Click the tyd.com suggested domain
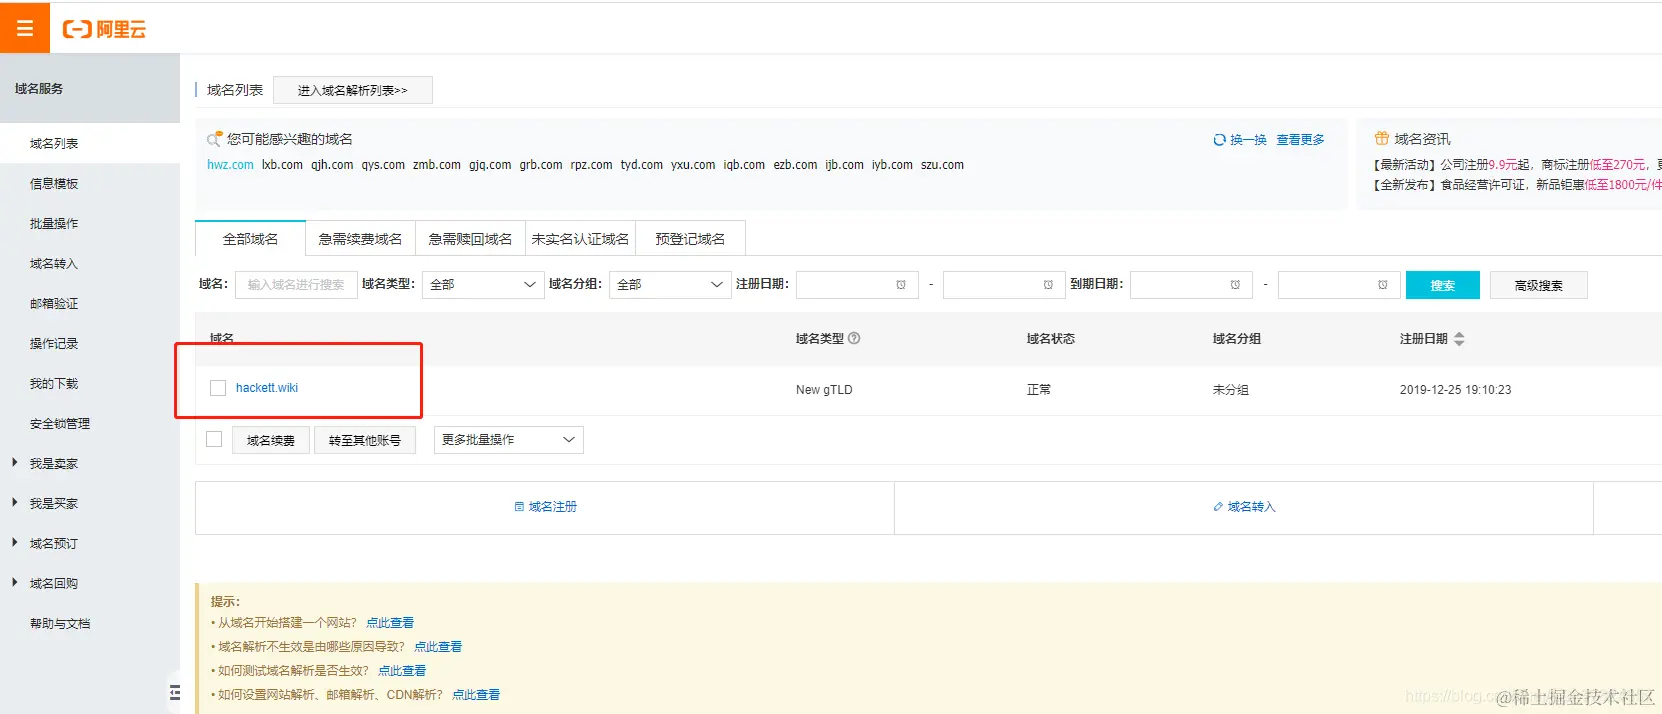 point(642,165)
